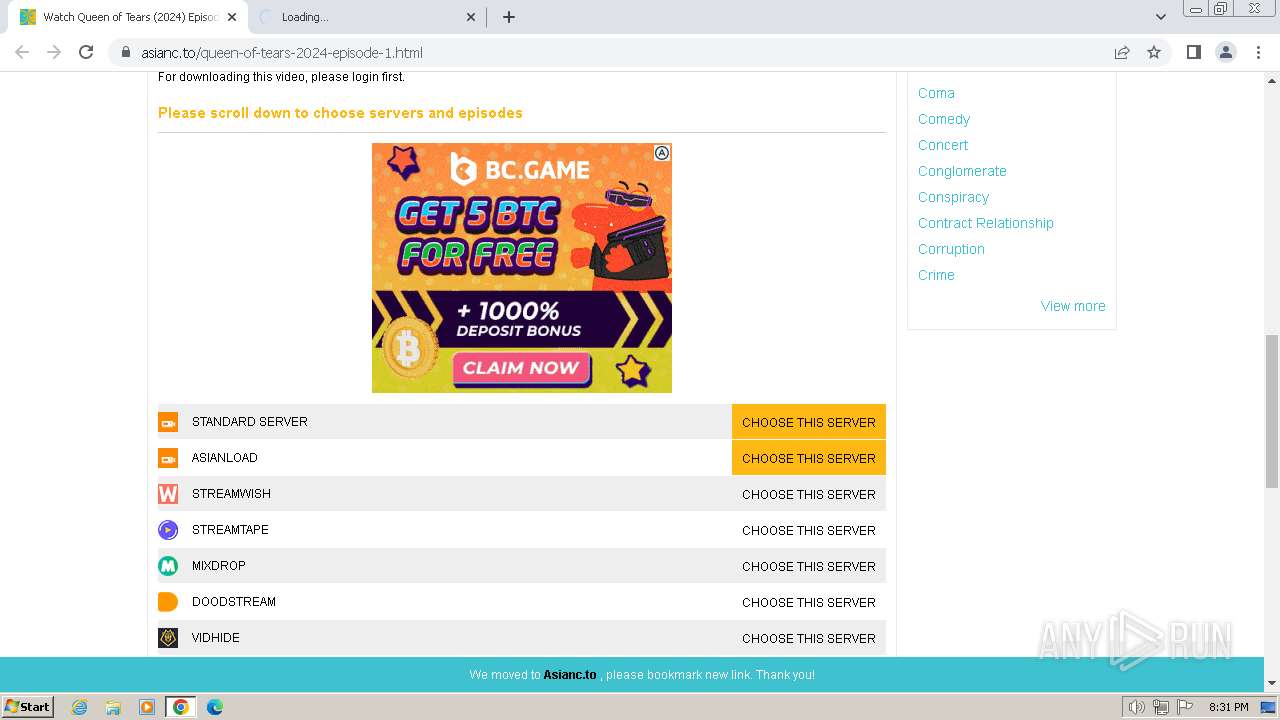
Task: Reload the page
Action: [86, 52]
